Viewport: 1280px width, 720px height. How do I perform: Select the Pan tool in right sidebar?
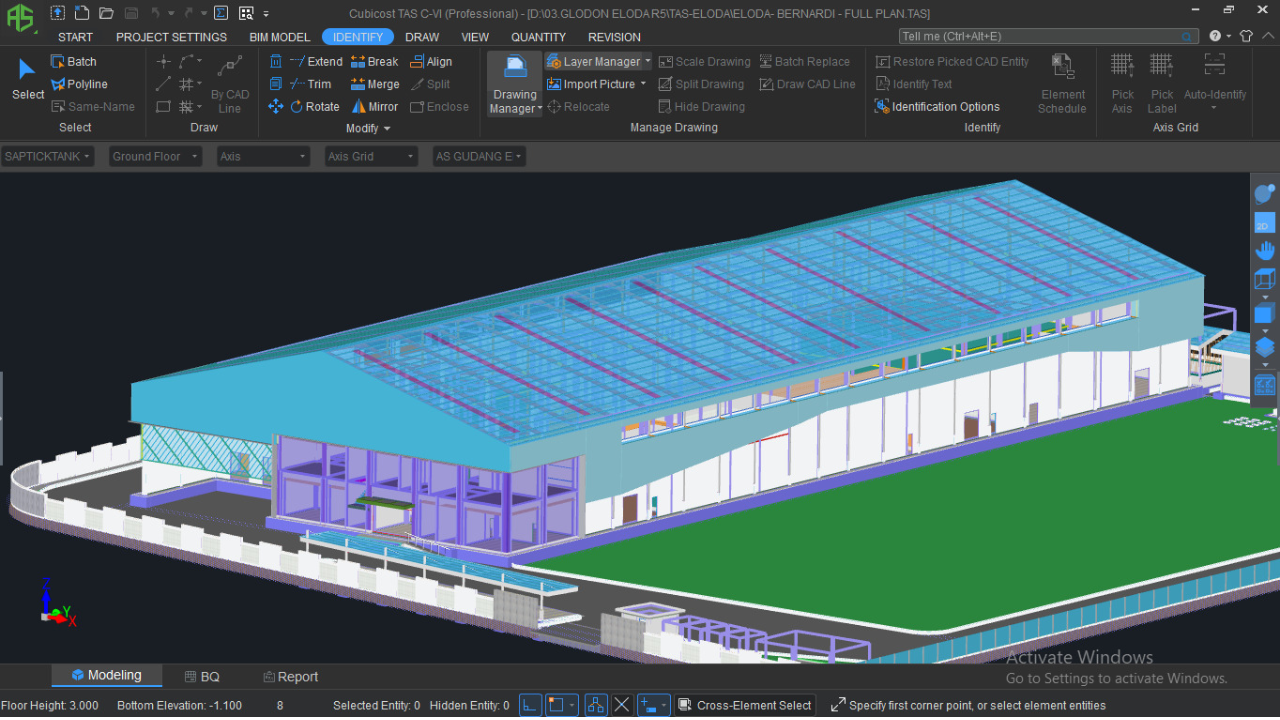pos(1264,249)
